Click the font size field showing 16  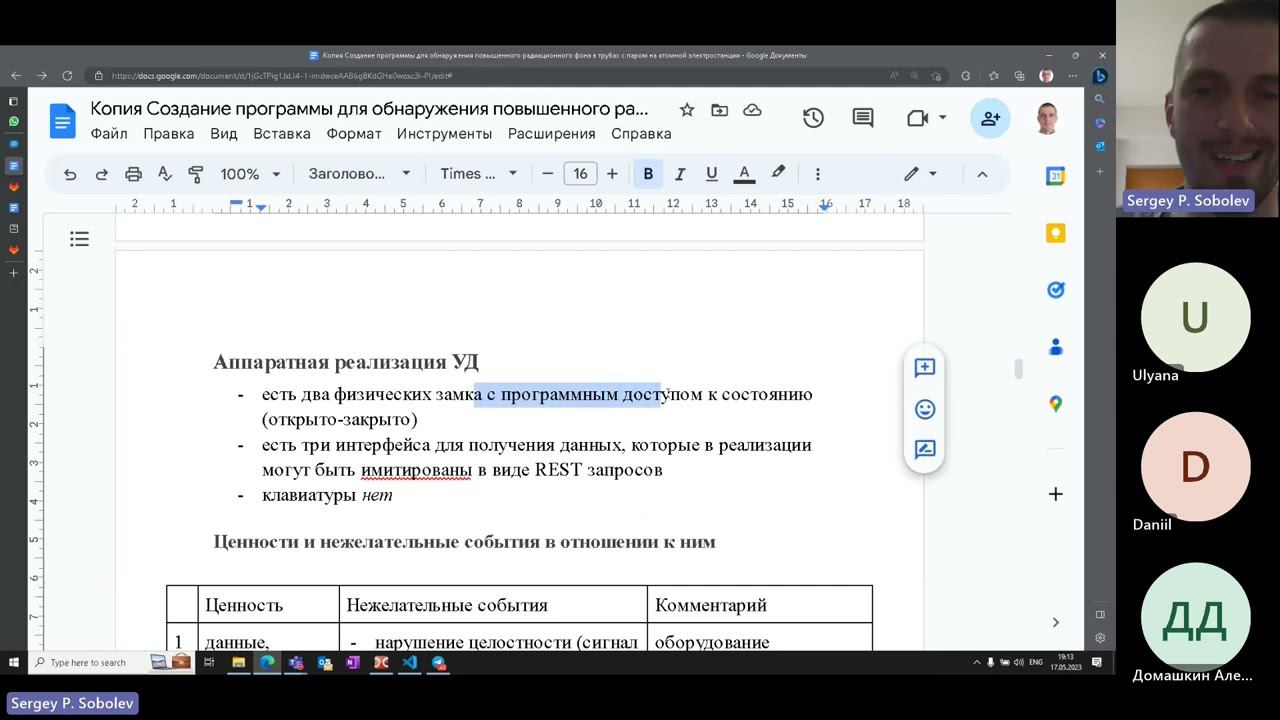580,174
